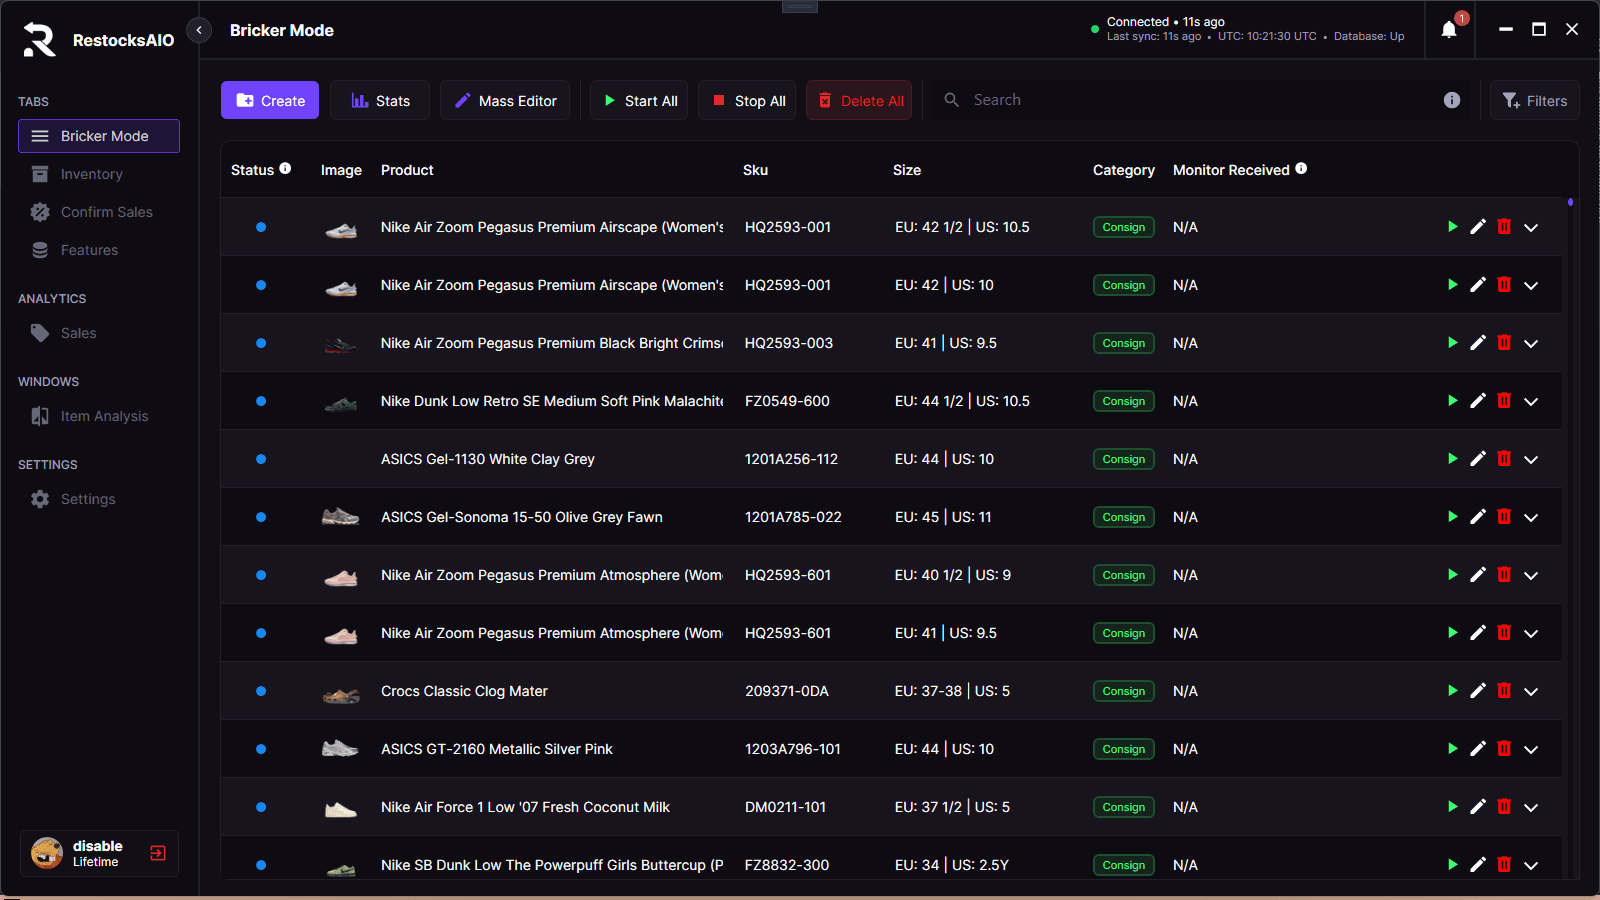Image resolution: width=1600 pixels, height=900 pixels.
Task: Expand the Nike Air Force 1 Low row
Action: point(1531,807)
